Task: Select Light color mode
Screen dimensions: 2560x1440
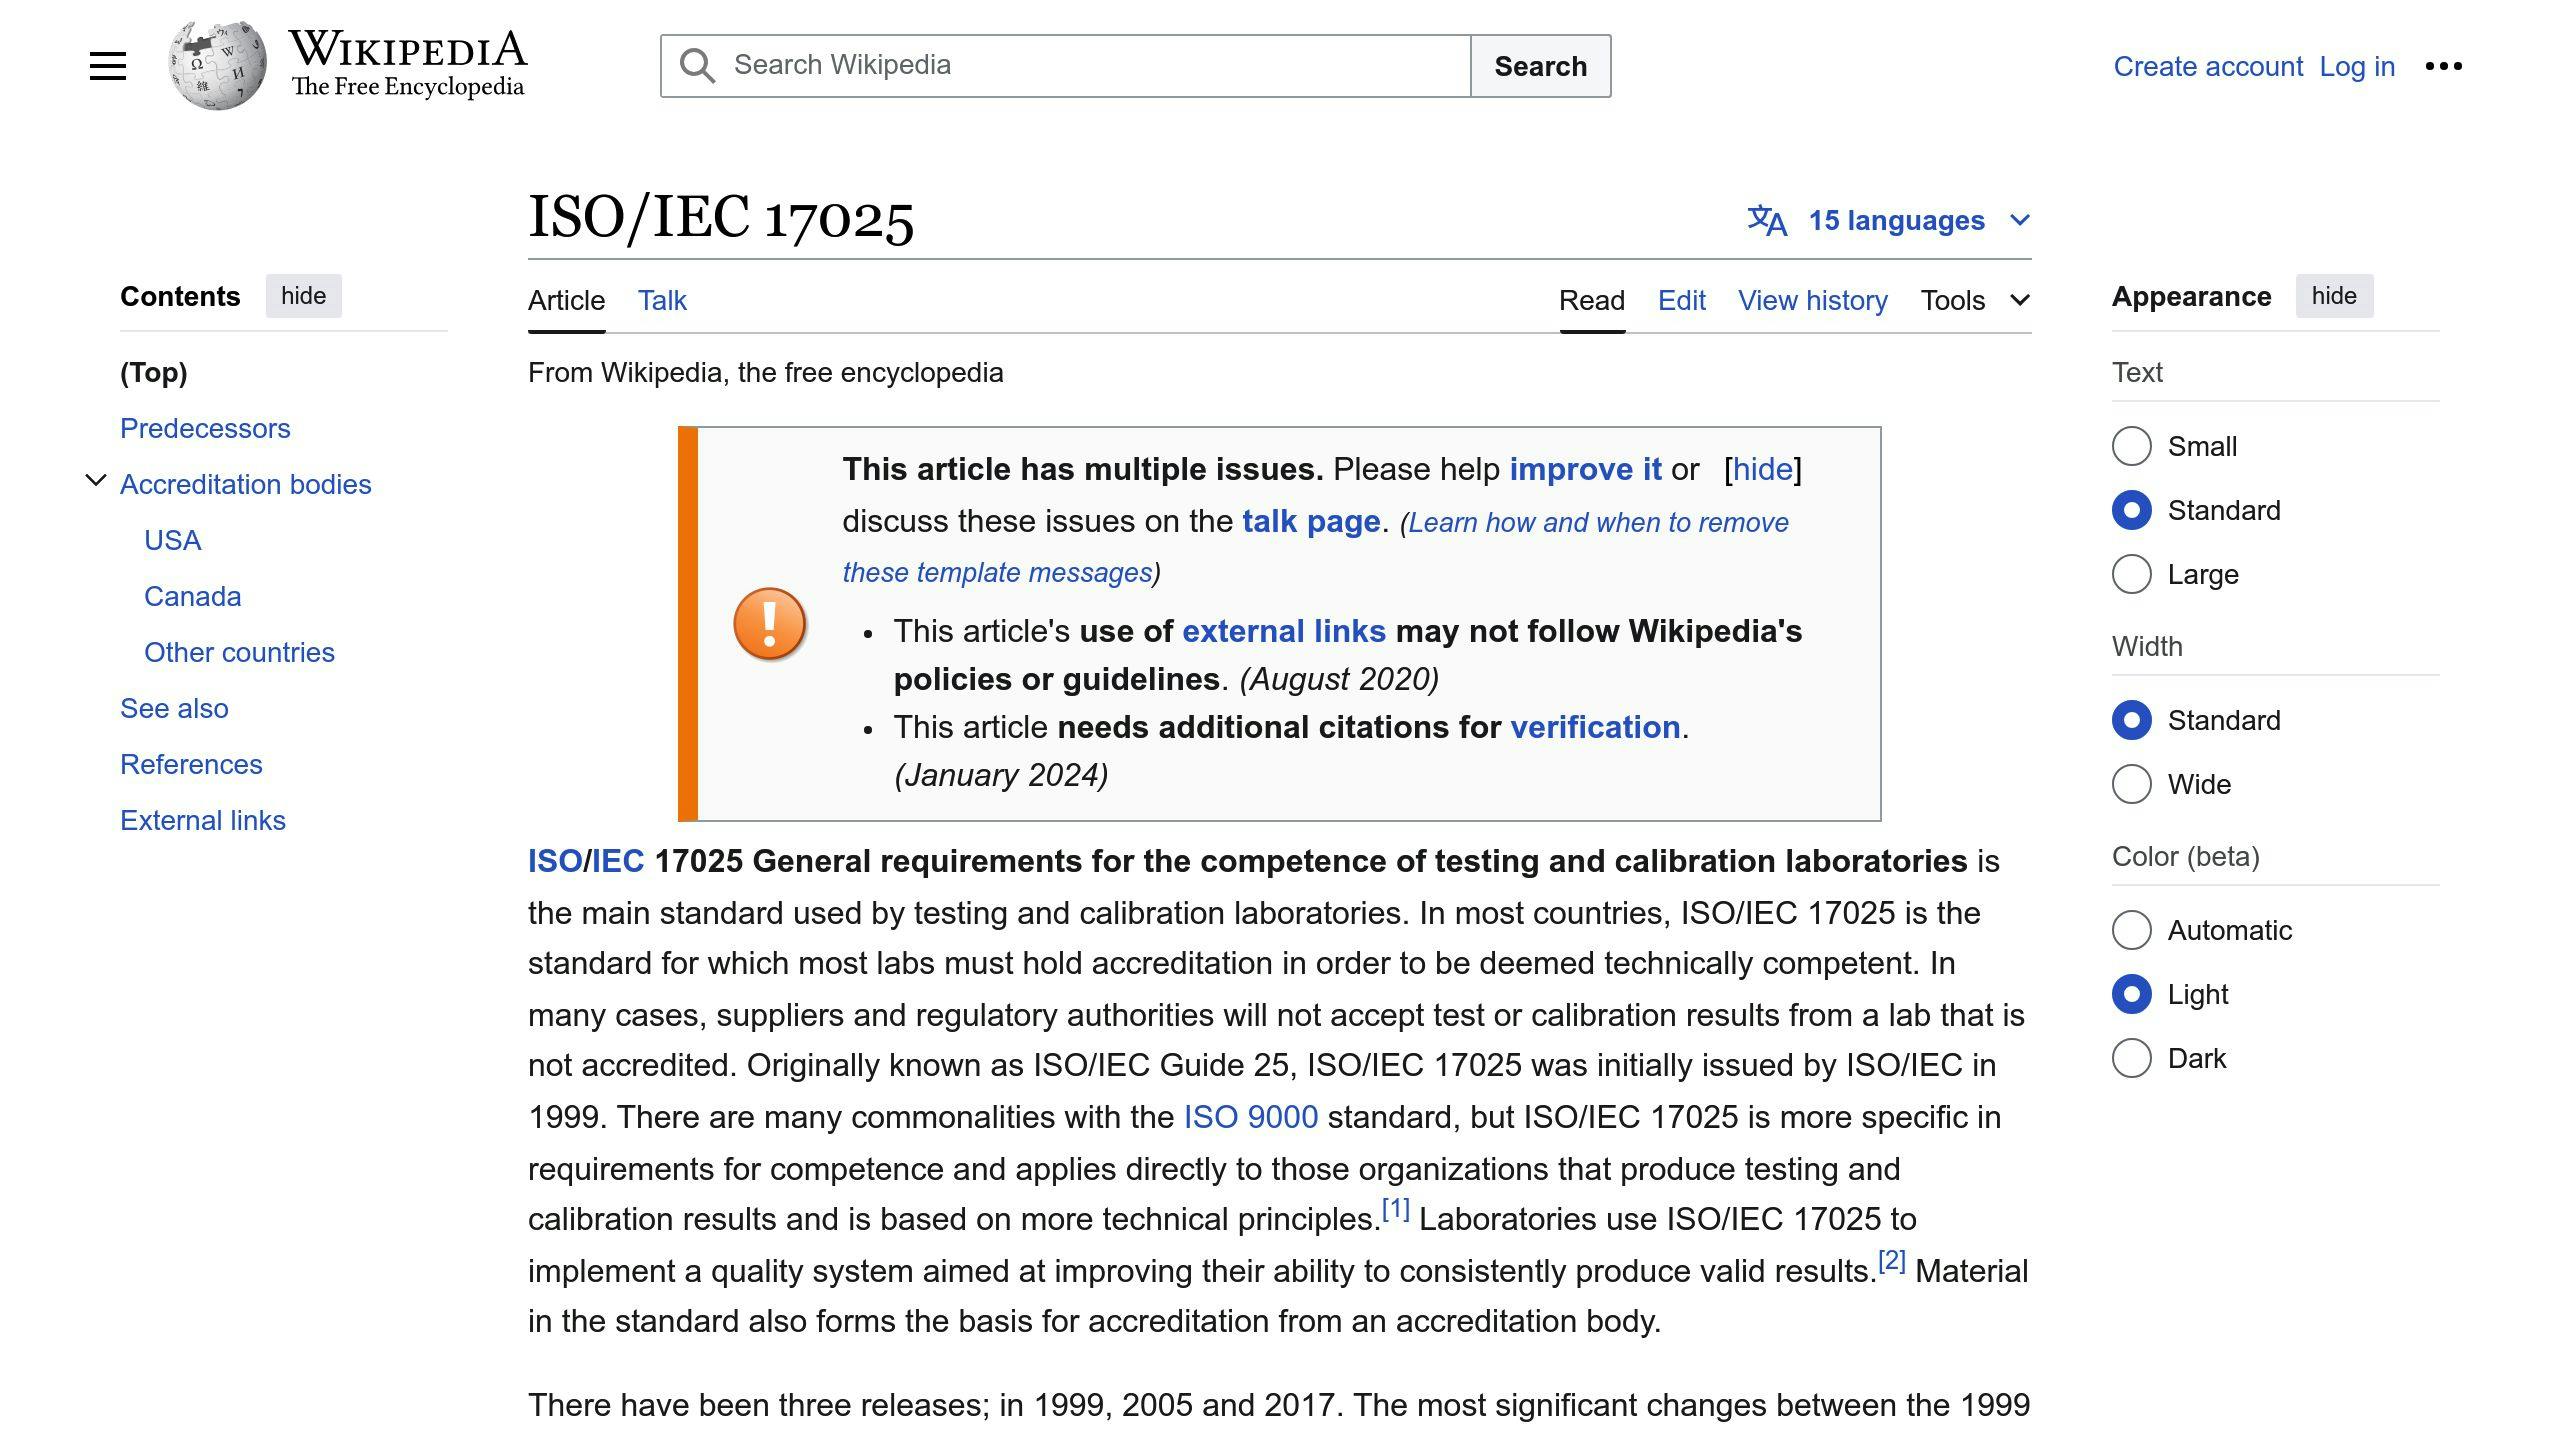Action: click(2131, 994)
